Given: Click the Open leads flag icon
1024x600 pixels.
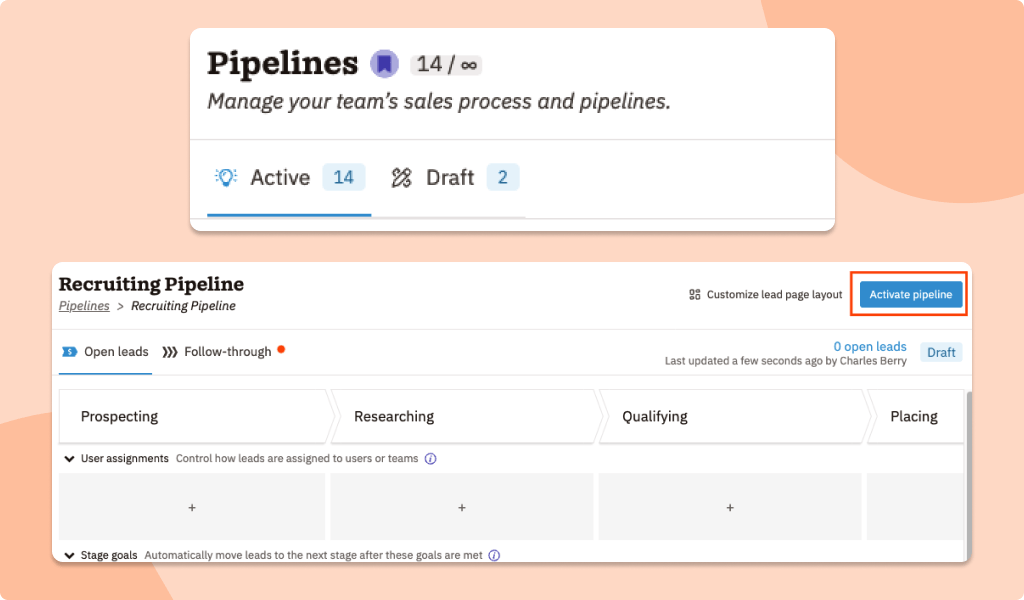Looking at the screenshot, I should pos(69,352).
